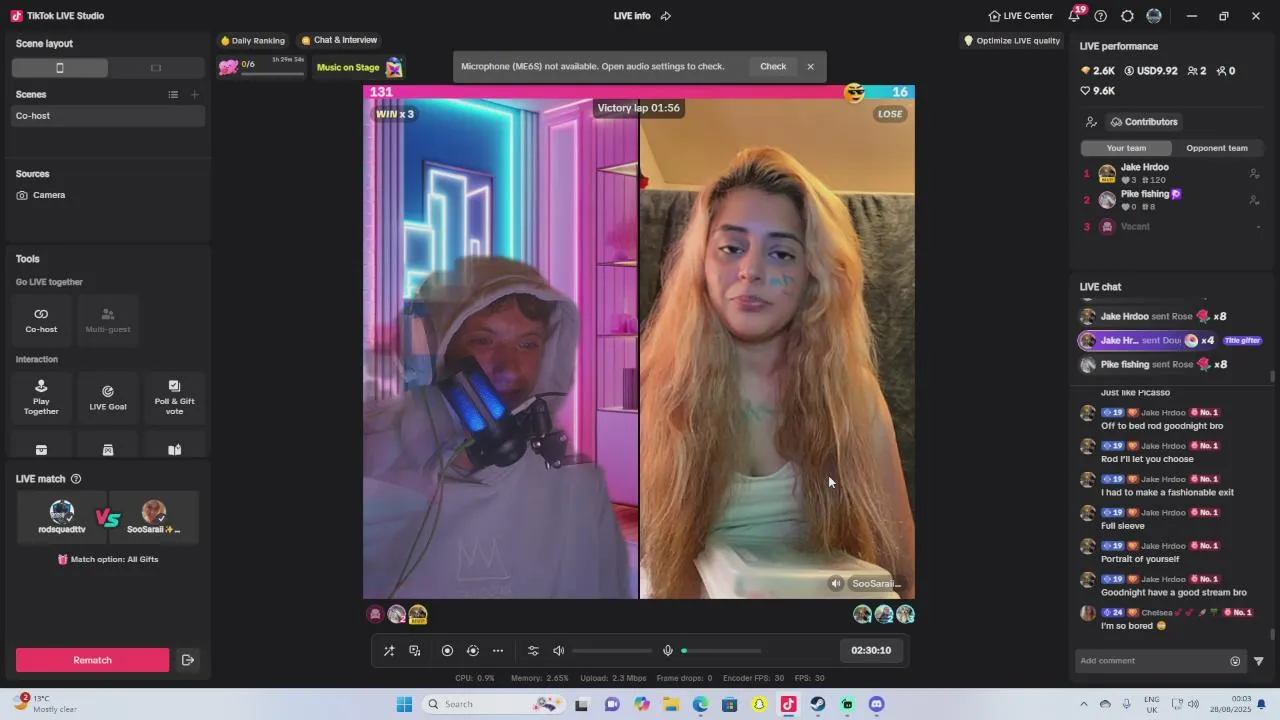Image resolution: width=1280 pixels, height=720 pixels.
Task: Click the invite icon next to Pike fishing
Action: tap(1254, 200)
